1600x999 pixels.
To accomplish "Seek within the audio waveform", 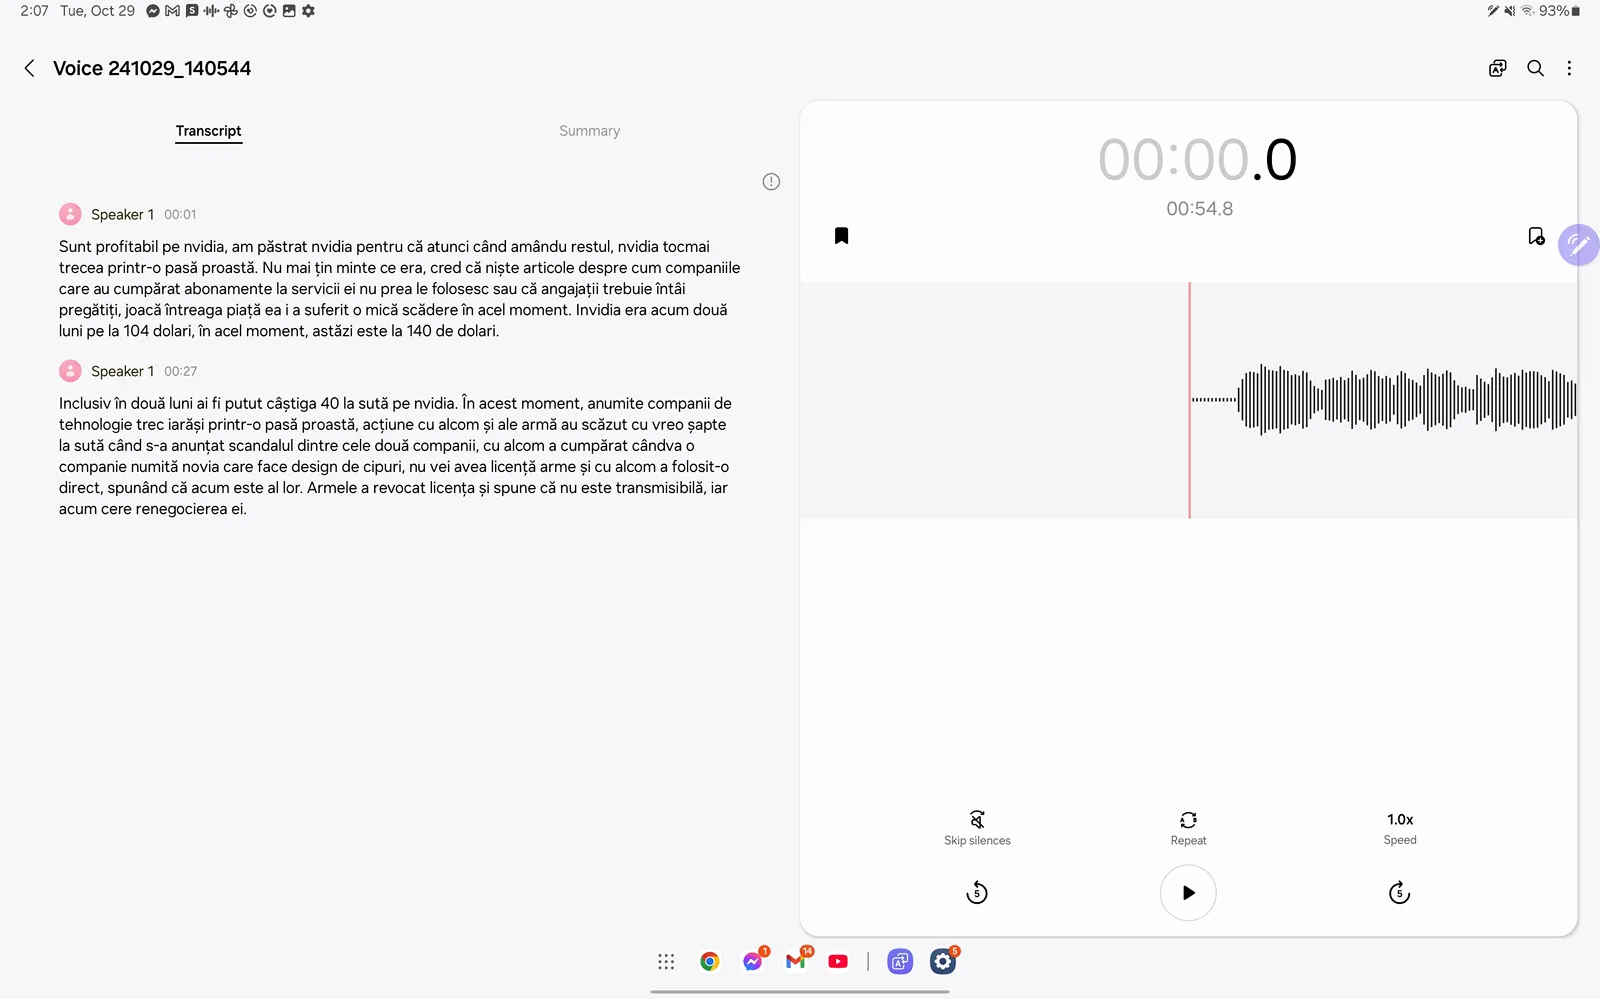I will [1188, 400].
